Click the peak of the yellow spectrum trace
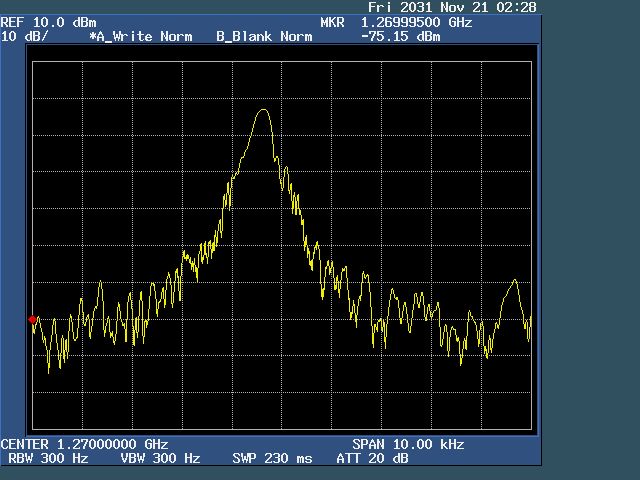Screen dimensions: 640x480 [263, 110]
